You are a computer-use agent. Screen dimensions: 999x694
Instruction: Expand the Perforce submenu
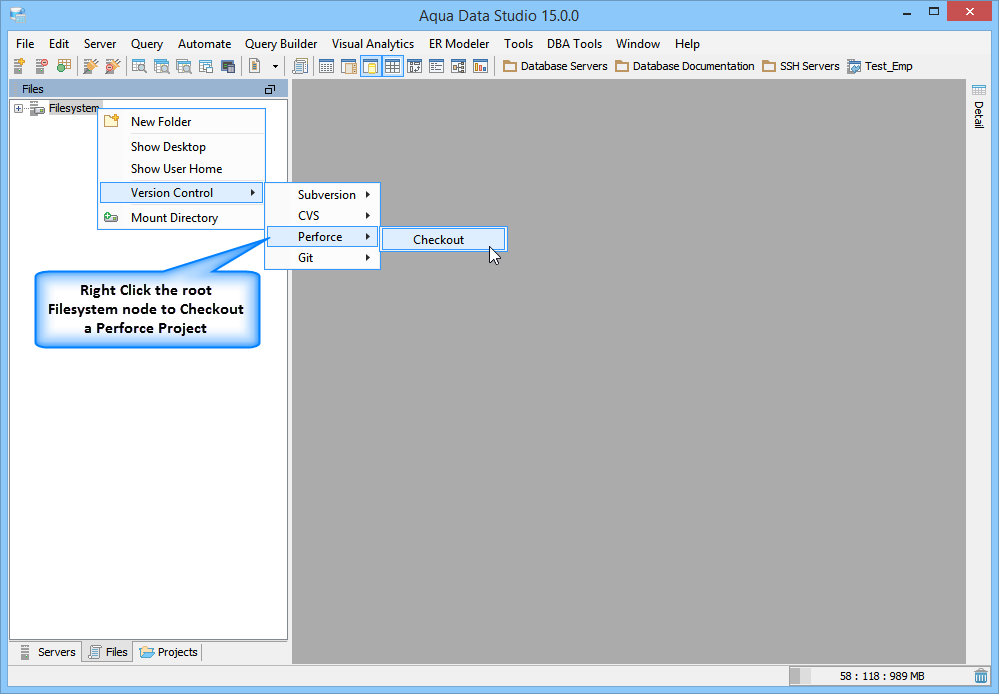pos(322,236)
